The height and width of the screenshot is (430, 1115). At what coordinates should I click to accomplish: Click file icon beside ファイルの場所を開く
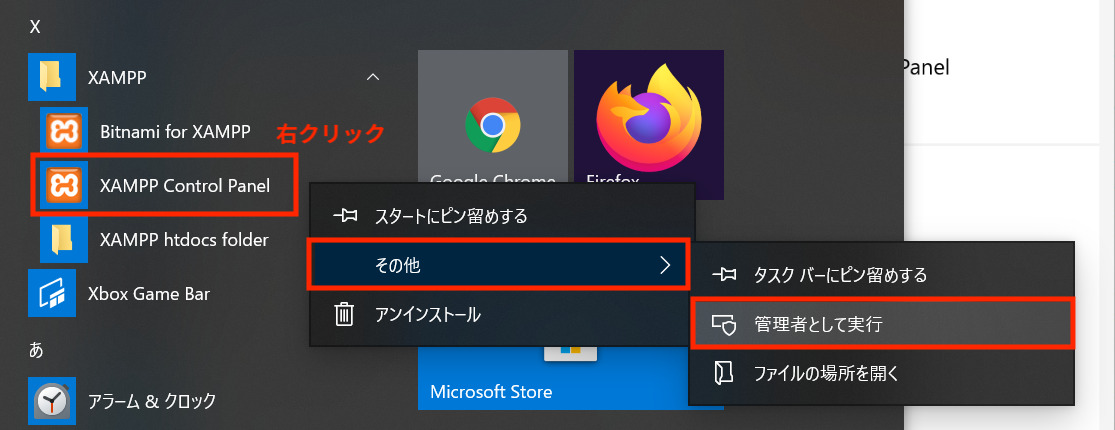724,372
